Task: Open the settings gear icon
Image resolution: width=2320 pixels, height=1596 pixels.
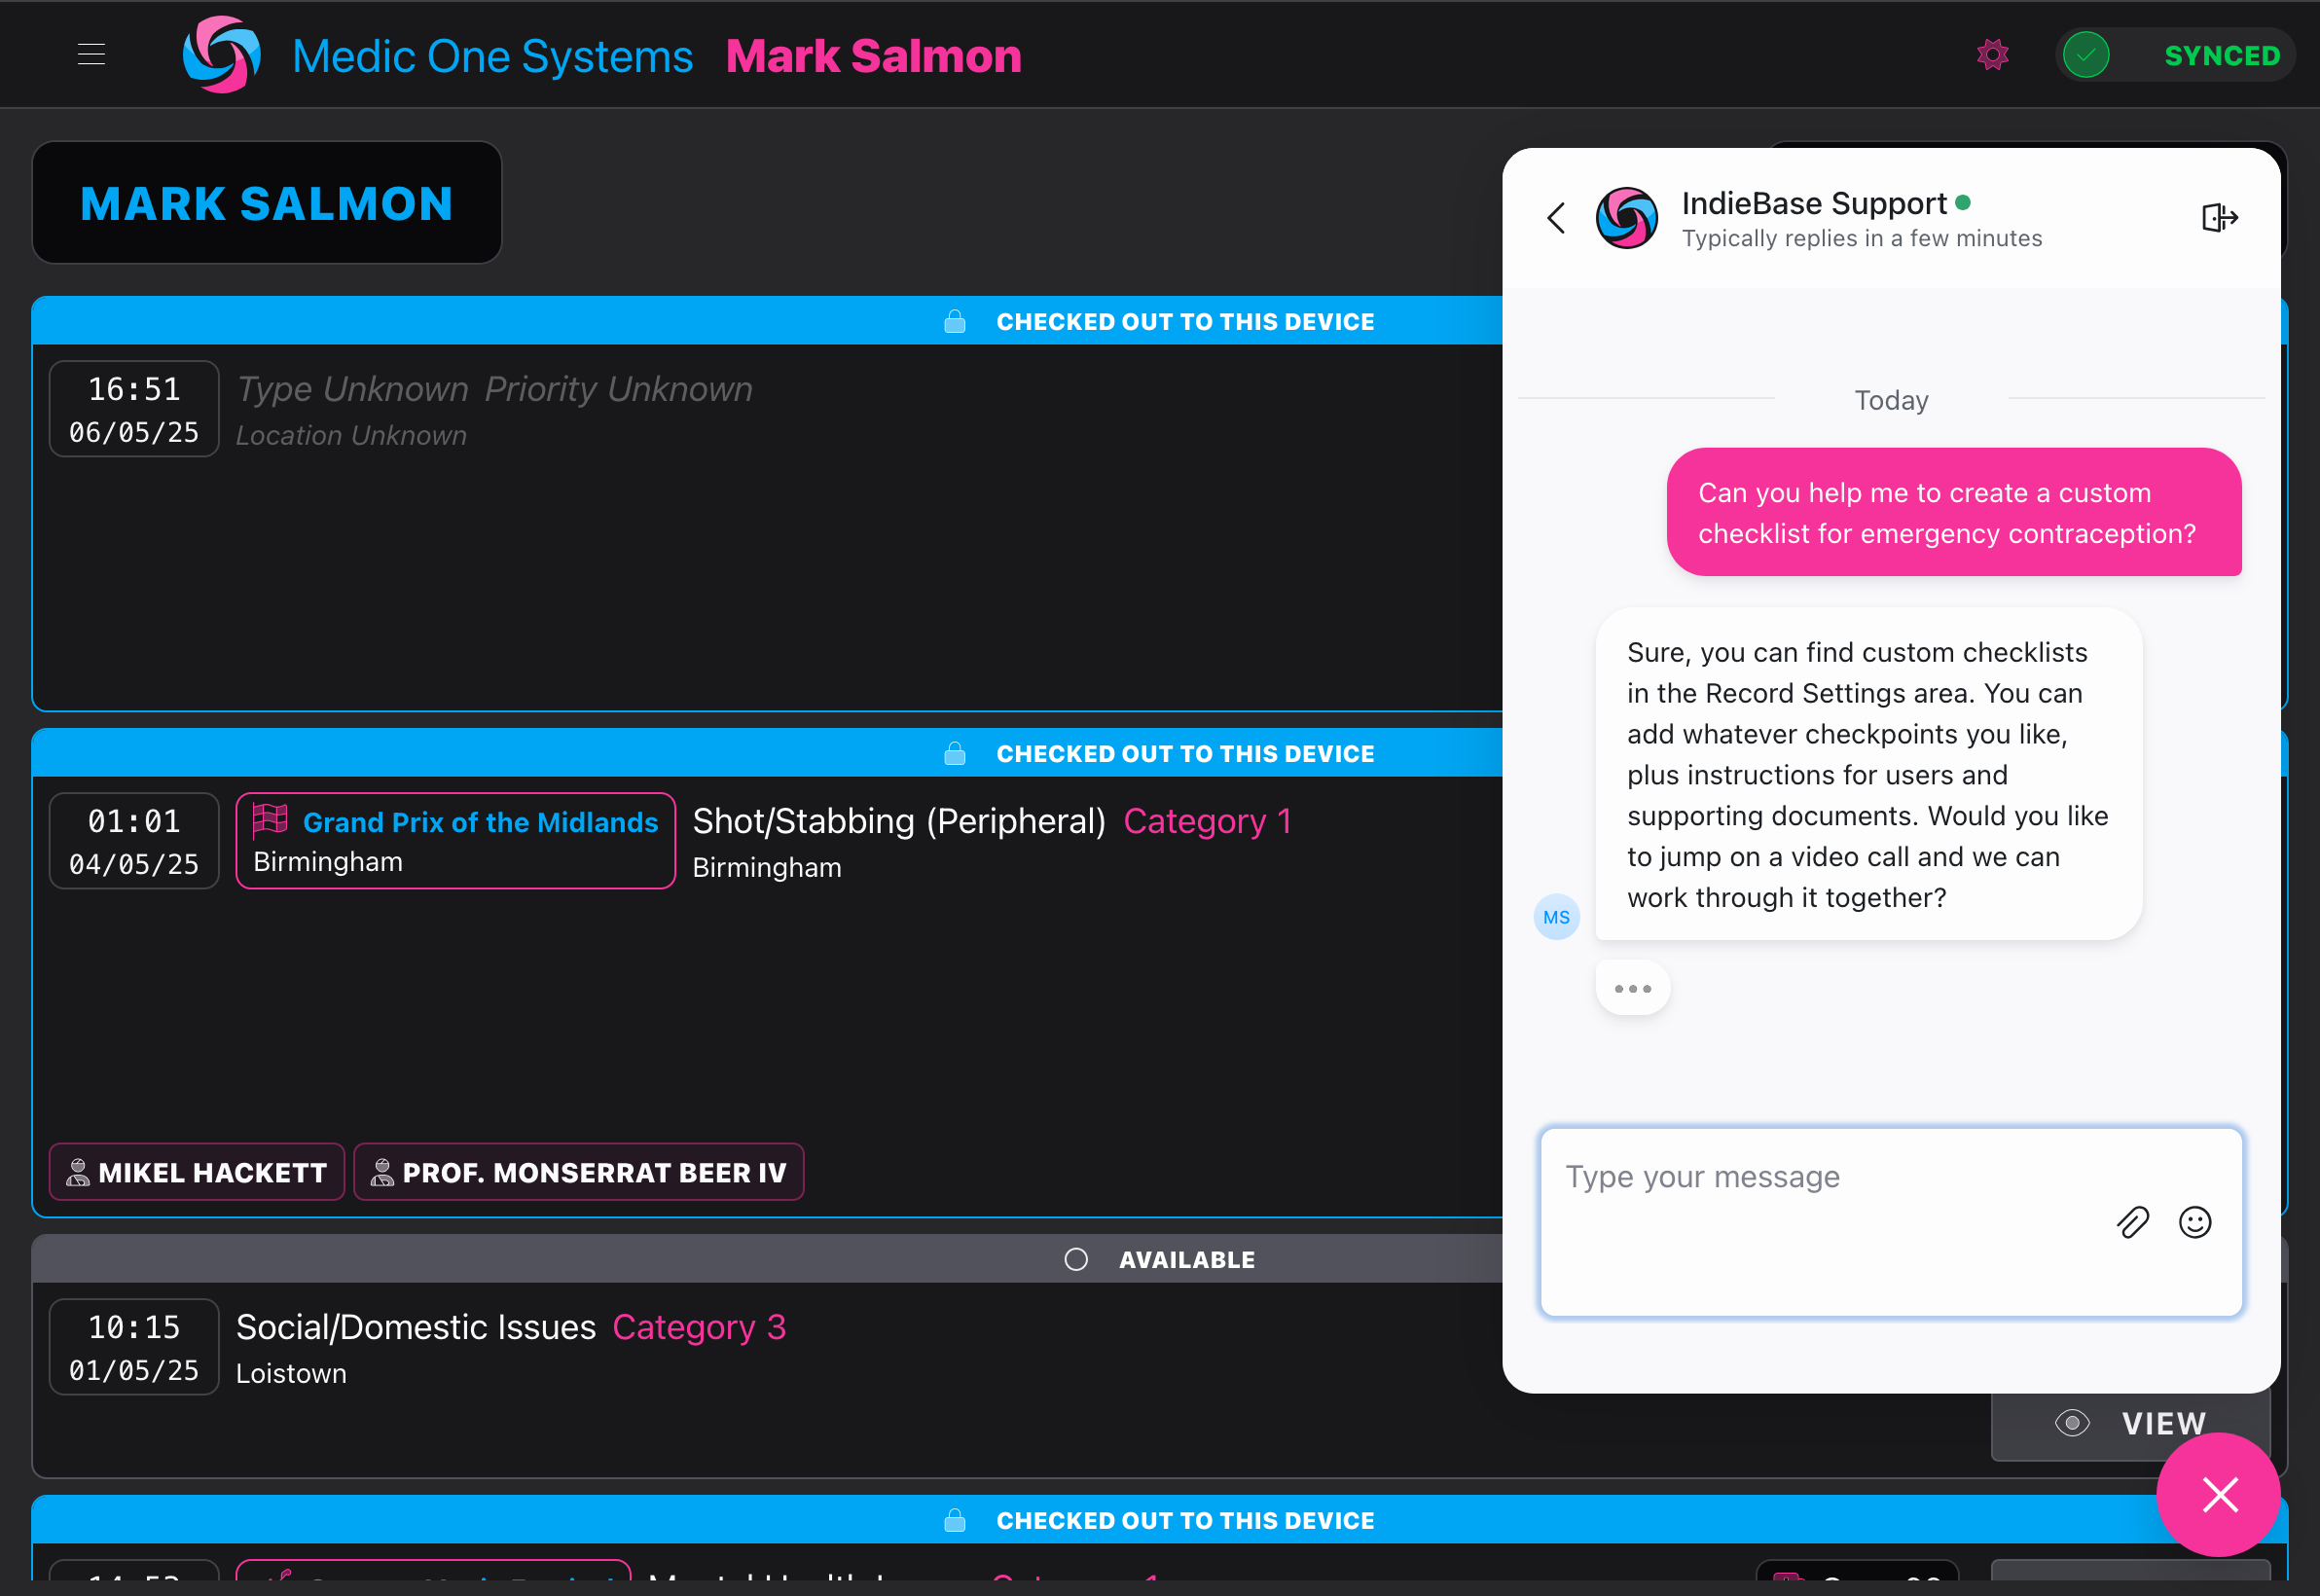Action: pos(1993,55)
